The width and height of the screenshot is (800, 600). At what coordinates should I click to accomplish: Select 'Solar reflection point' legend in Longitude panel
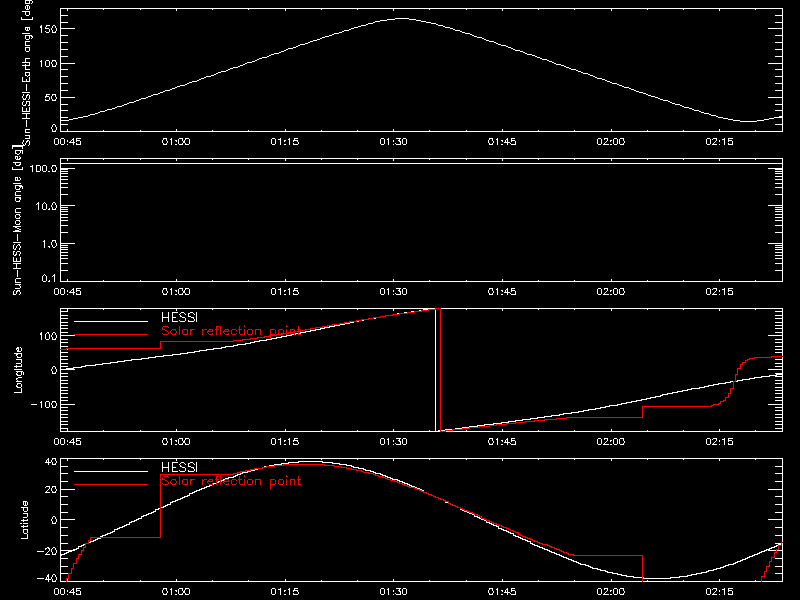(x=231, y=331)
